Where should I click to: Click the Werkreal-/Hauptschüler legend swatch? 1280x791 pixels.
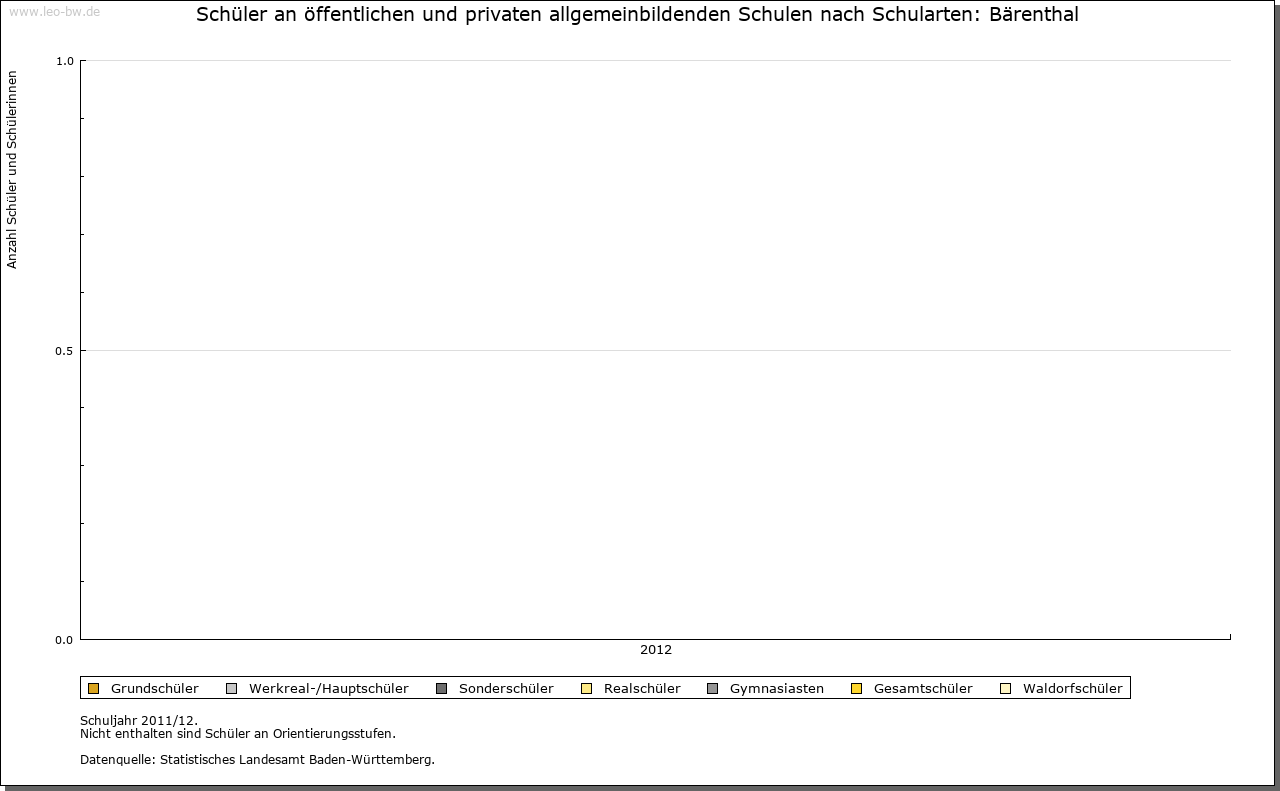click(x=231, y=688)
